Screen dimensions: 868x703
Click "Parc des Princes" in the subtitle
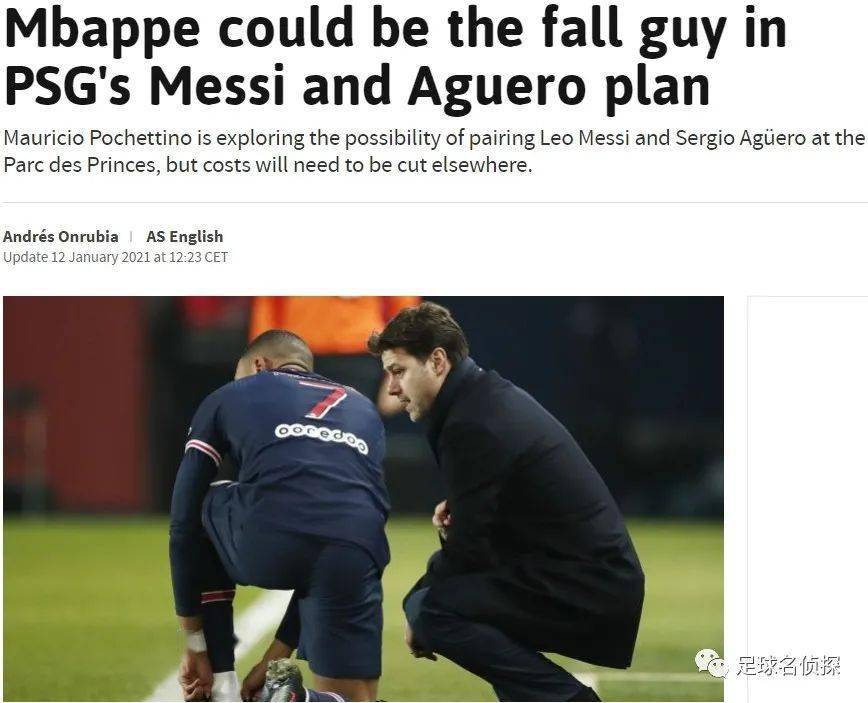tap(80, 165)
